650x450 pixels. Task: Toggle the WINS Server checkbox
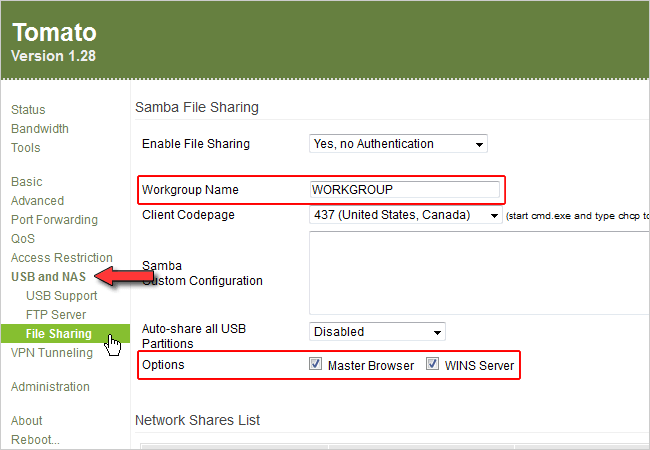click(433, 365)
